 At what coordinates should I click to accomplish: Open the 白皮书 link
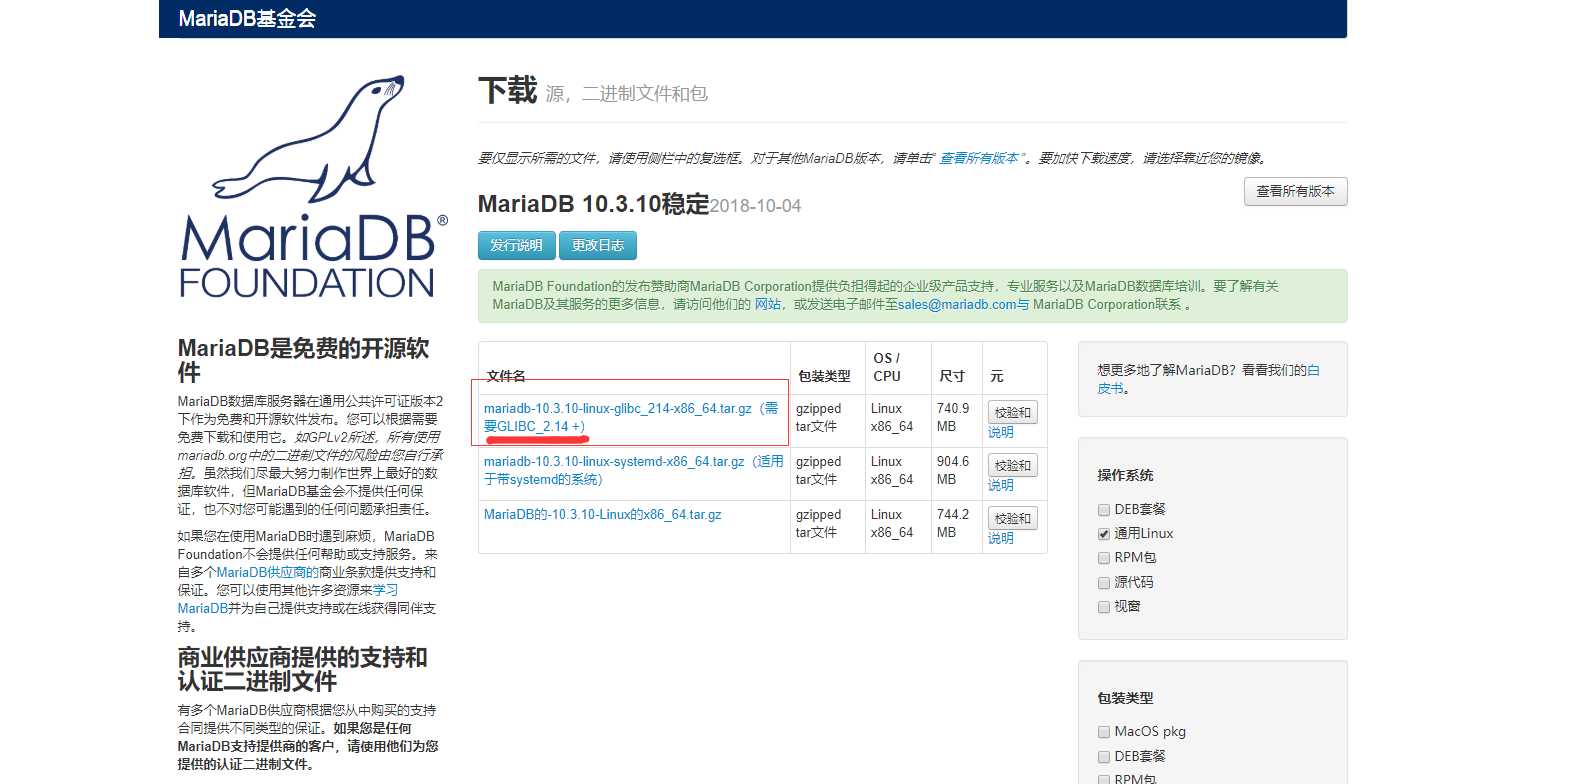click(1209, 379)
